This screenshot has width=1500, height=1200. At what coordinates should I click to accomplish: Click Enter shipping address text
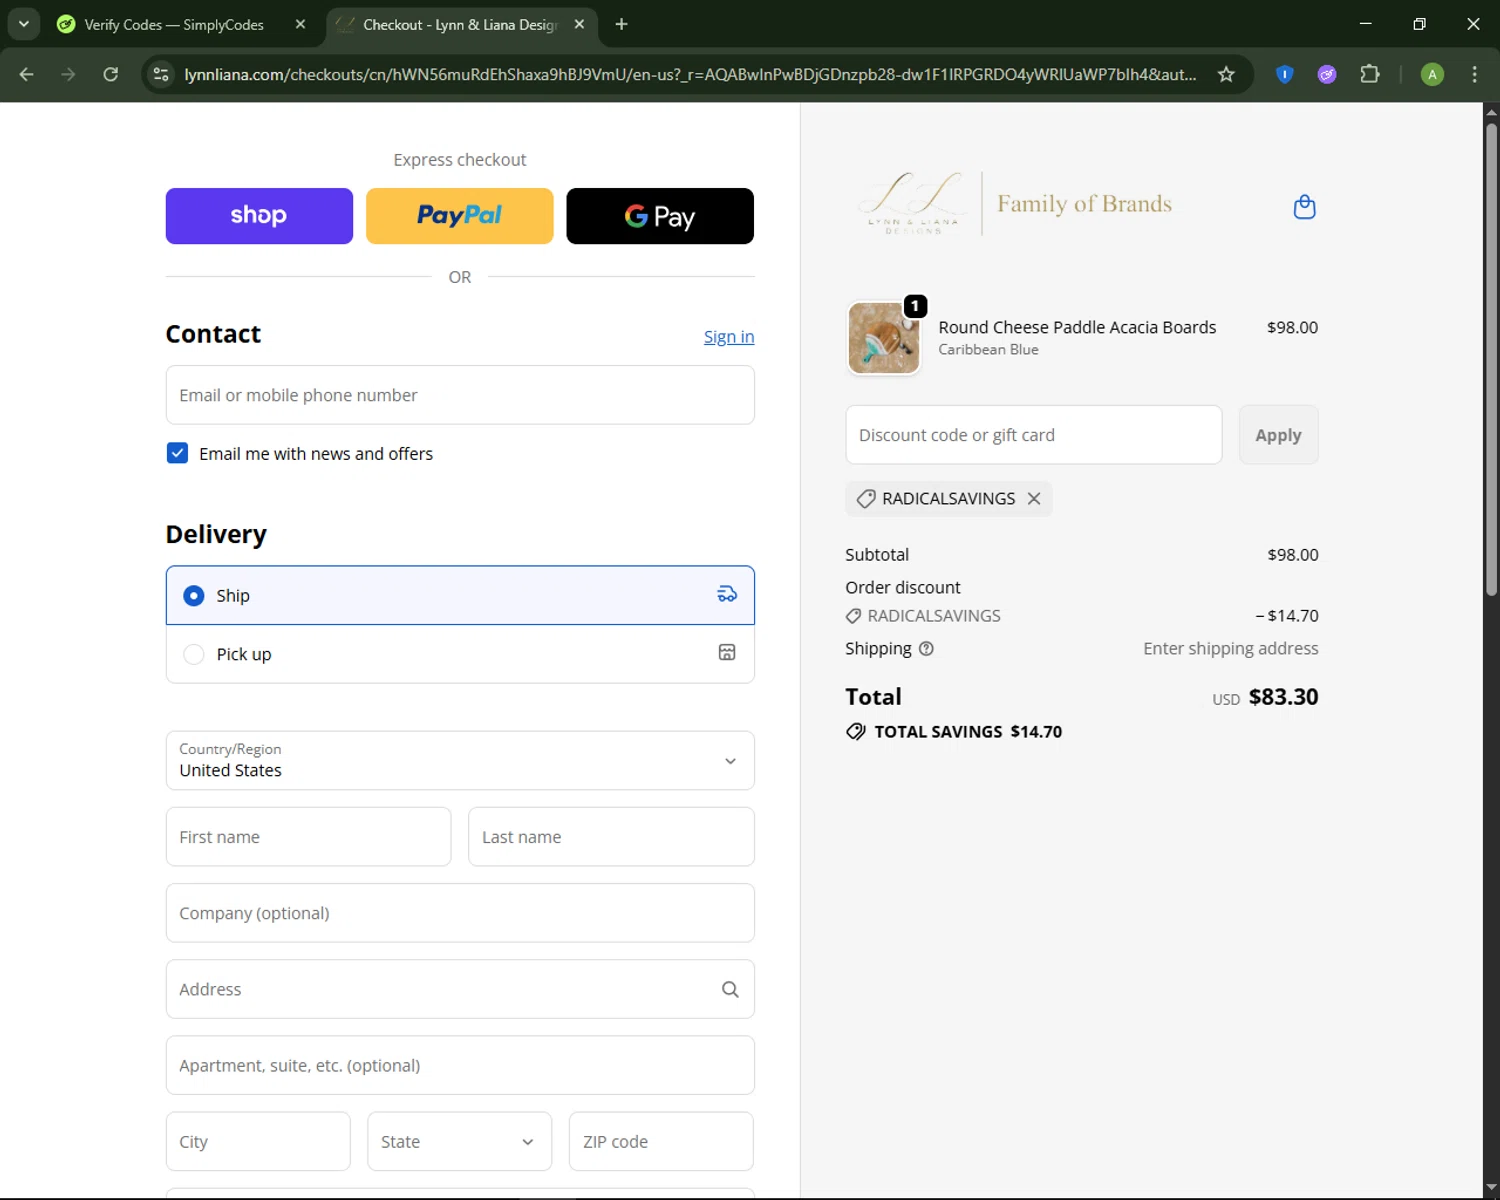pyautogui.click(x=1231, y=649)
